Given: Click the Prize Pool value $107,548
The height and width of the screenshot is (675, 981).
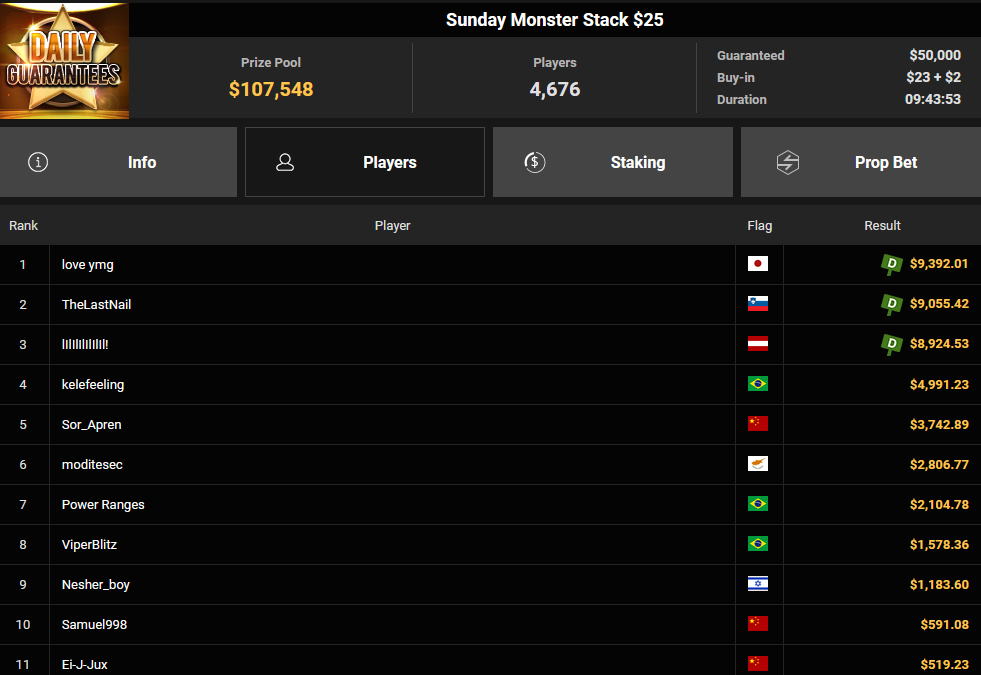Looking at the screenshot, I should click(x=271, y=89).
